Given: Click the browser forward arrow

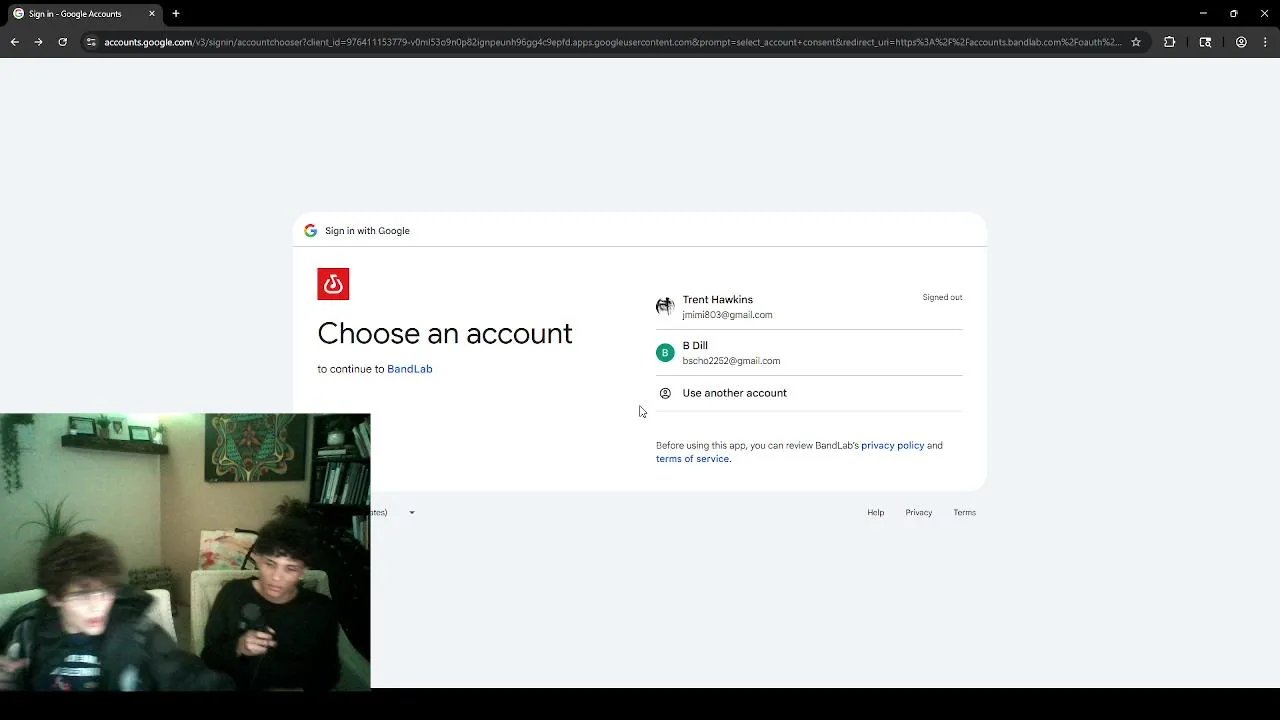Looking at the screenshot, I should pos(38,42).
